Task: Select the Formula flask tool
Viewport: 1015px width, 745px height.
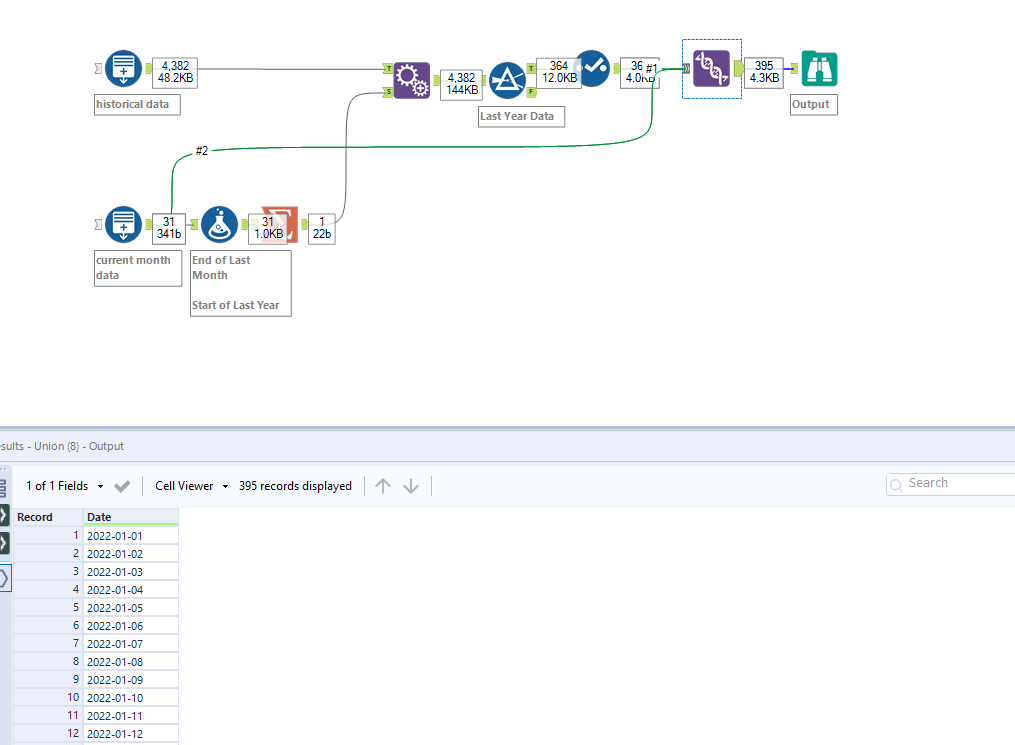Action: [219, 224]
